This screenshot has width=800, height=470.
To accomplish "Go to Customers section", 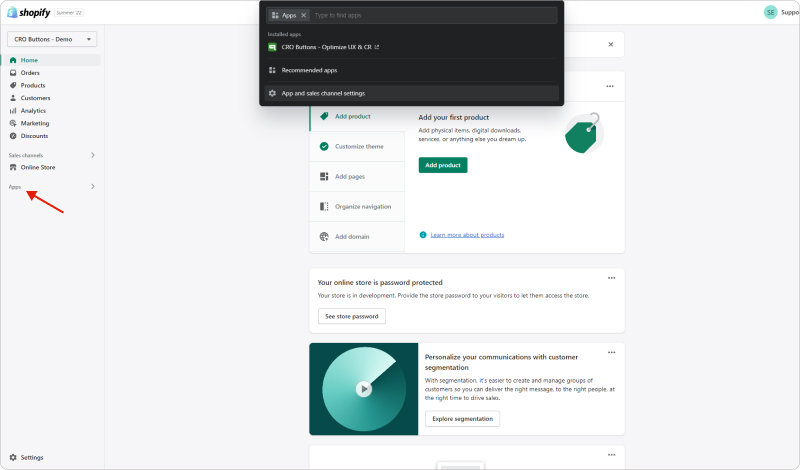I will (x=35, y=98).
